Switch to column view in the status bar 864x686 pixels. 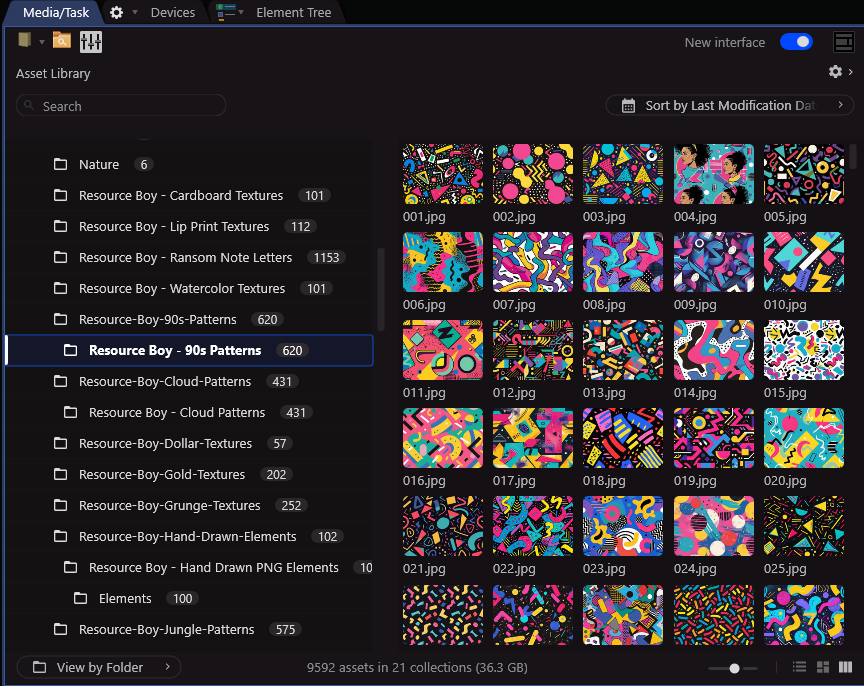tap(845, 667)
